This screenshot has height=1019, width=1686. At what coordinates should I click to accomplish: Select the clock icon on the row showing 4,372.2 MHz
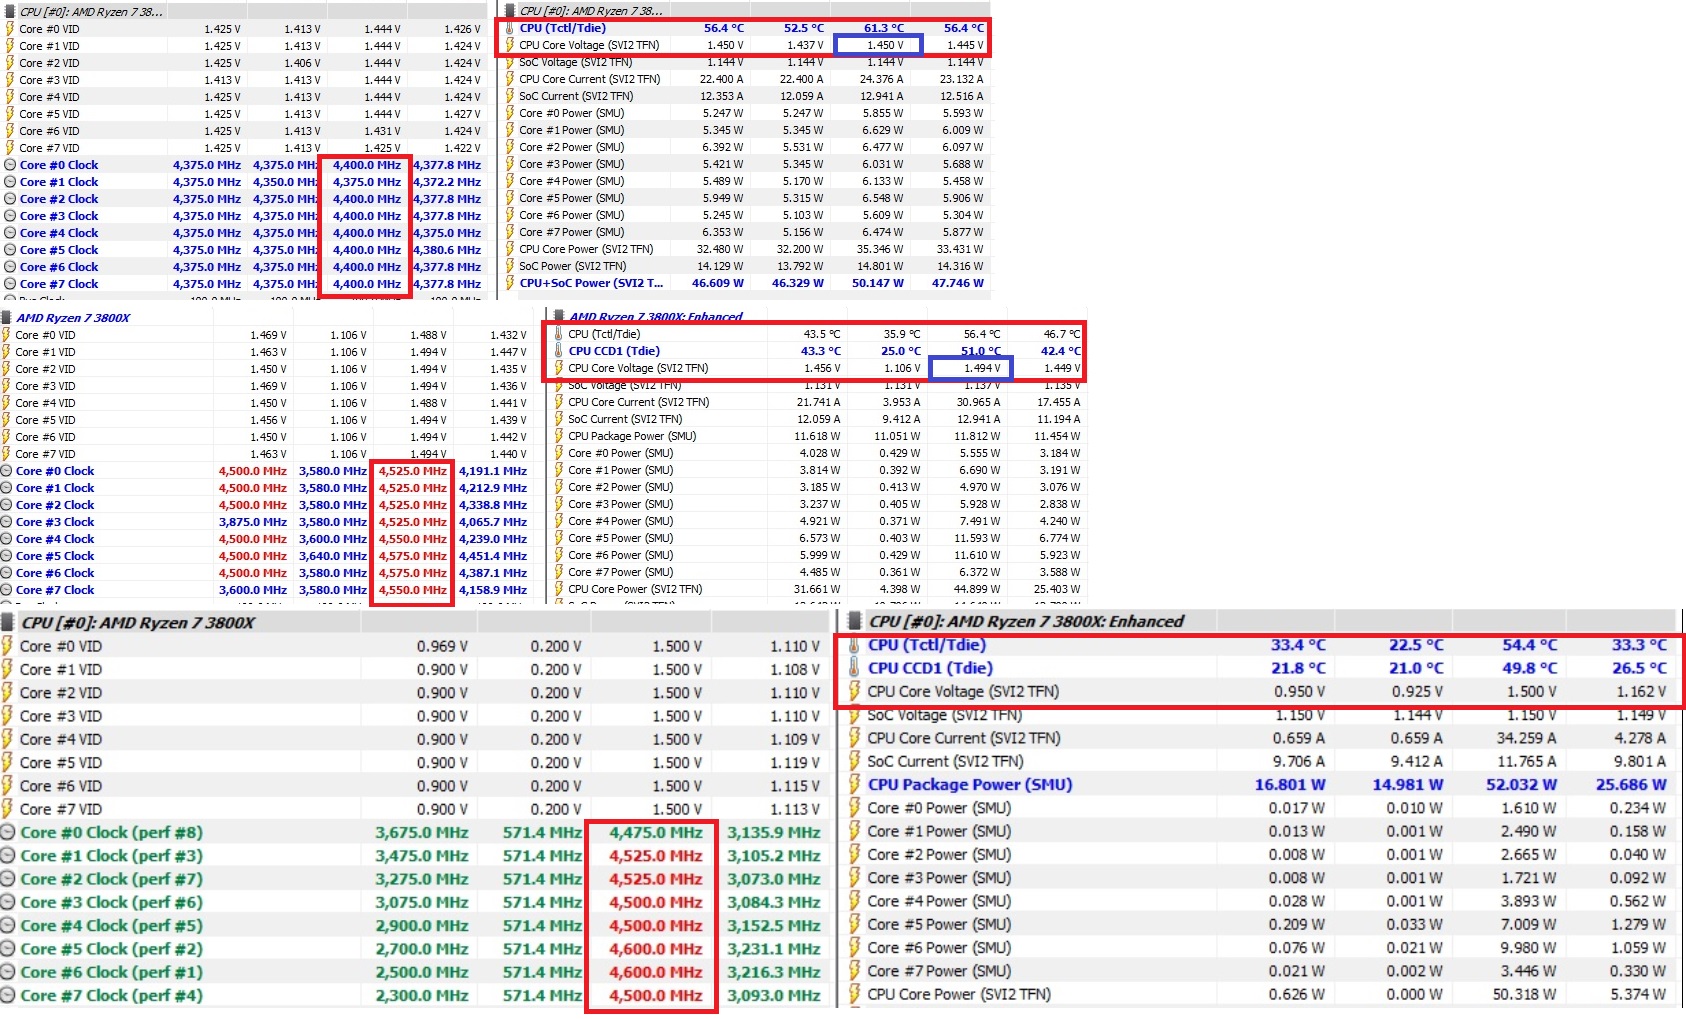tap(10, 182)
